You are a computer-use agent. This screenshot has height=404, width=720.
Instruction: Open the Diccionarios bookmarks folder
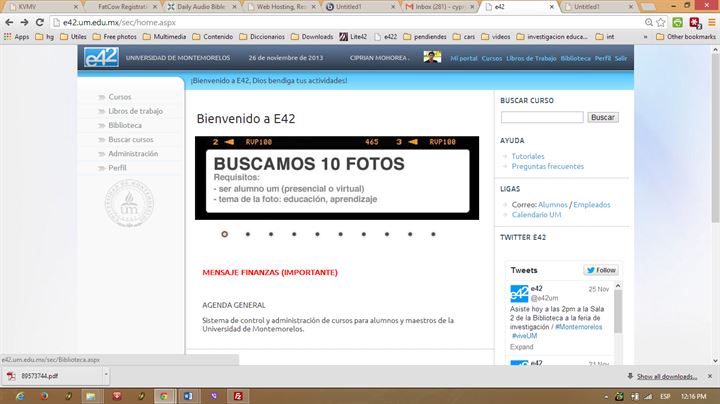[262, 37]
